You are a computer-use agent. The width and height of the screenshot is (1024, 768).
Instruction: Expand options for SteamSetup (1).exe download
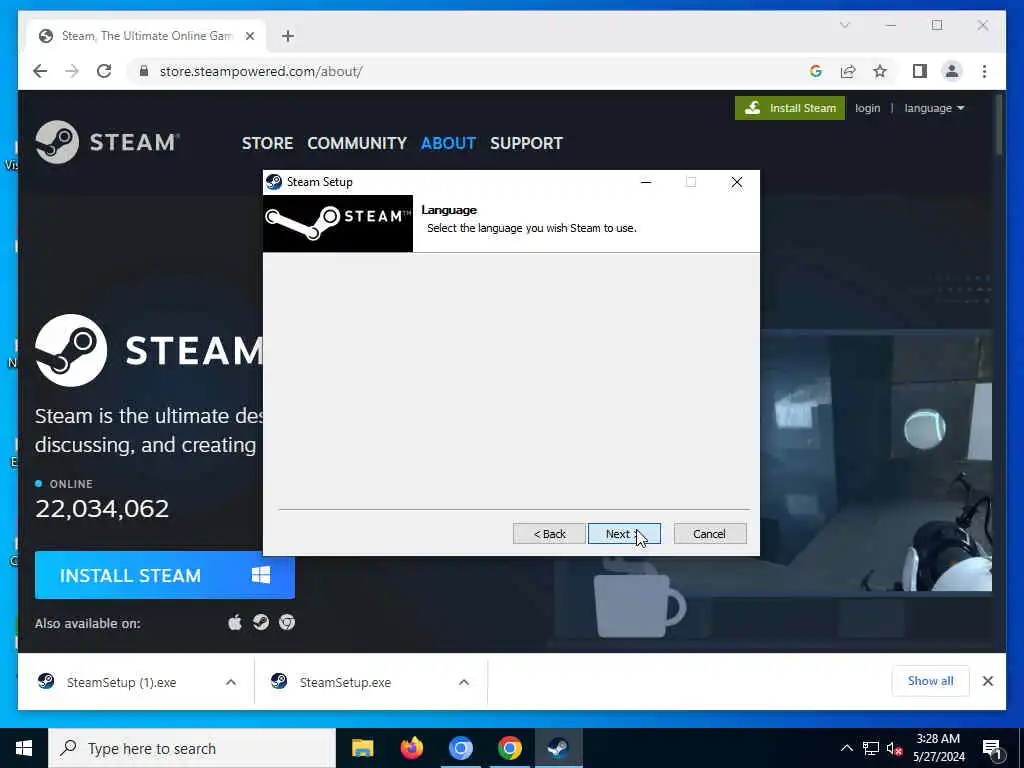pyautogui.click(x=231, y=682)
